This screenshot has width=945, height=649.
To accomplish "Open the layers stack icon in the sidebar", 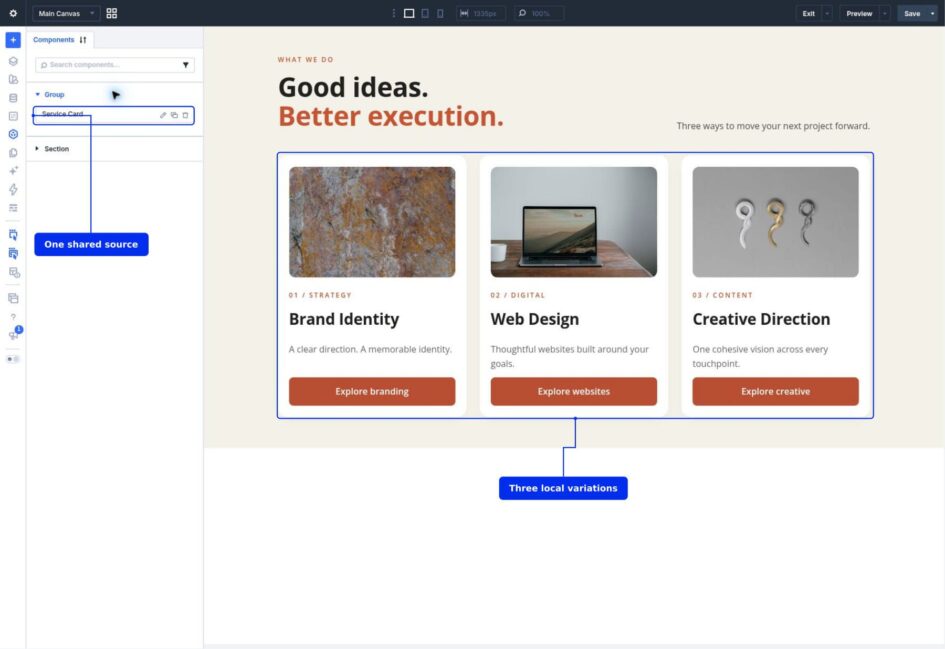I will tap(13, 61).
